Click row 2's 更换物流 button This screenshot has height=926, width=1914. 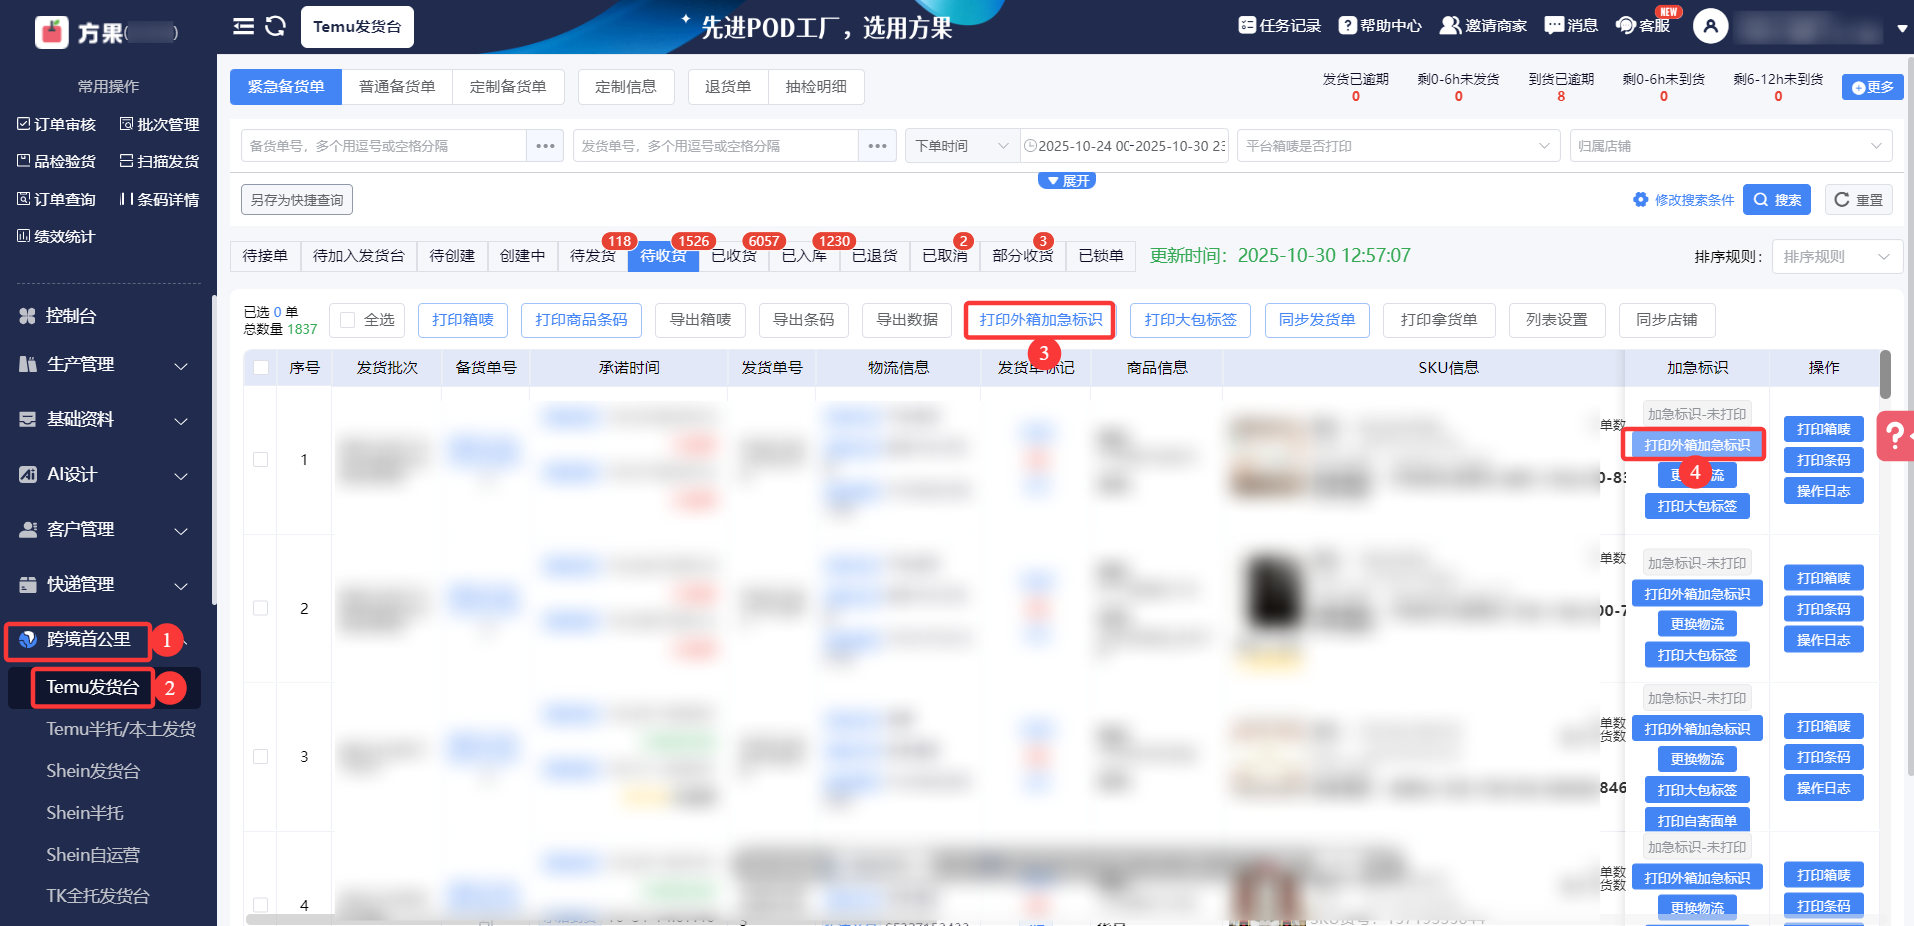coord(1697,624)
